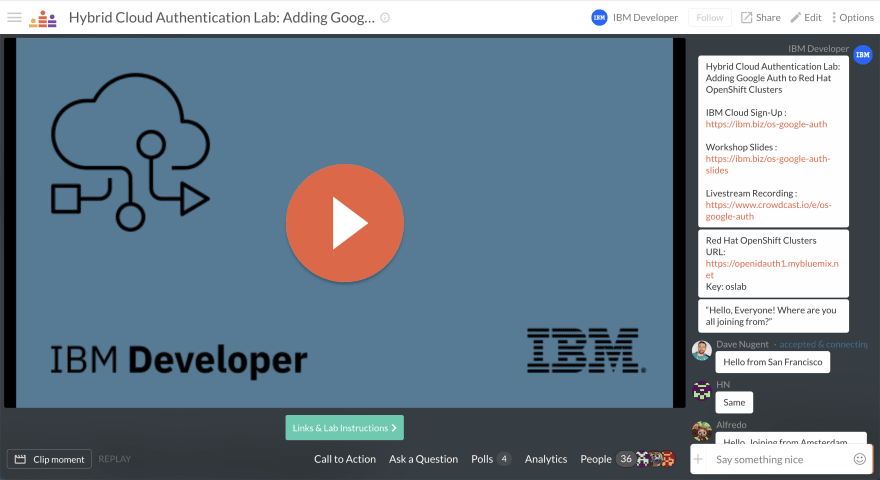Viewport: 880px width, 480px height.
Task: Click the REPLAY label
Action: click(114, 459)
